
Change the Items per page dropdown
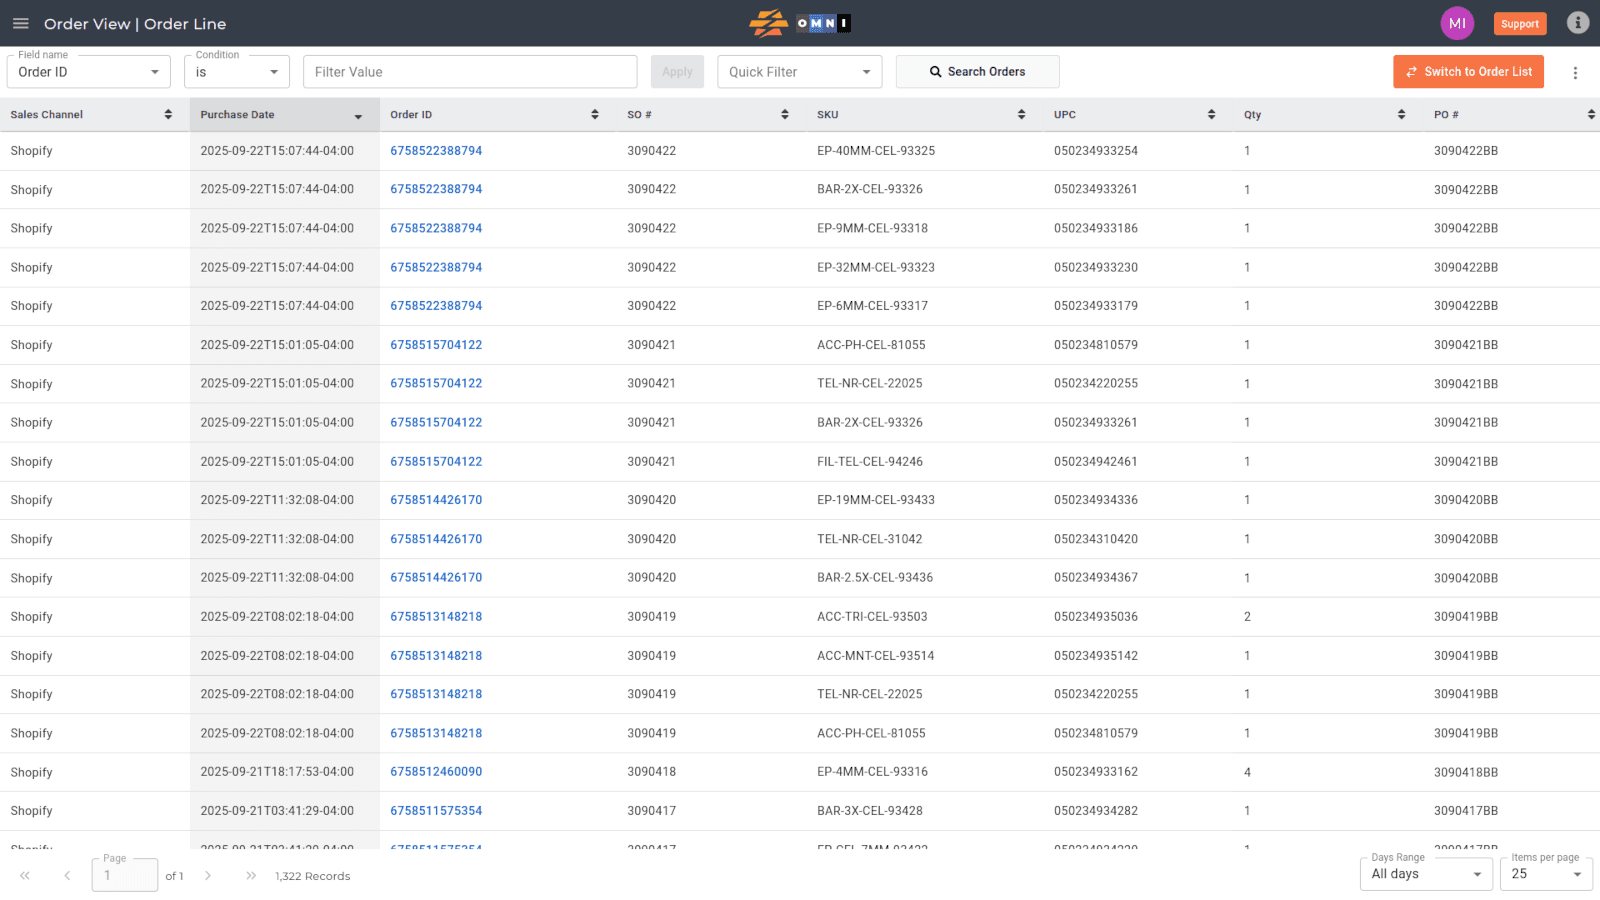click(x=1545, y=874)
